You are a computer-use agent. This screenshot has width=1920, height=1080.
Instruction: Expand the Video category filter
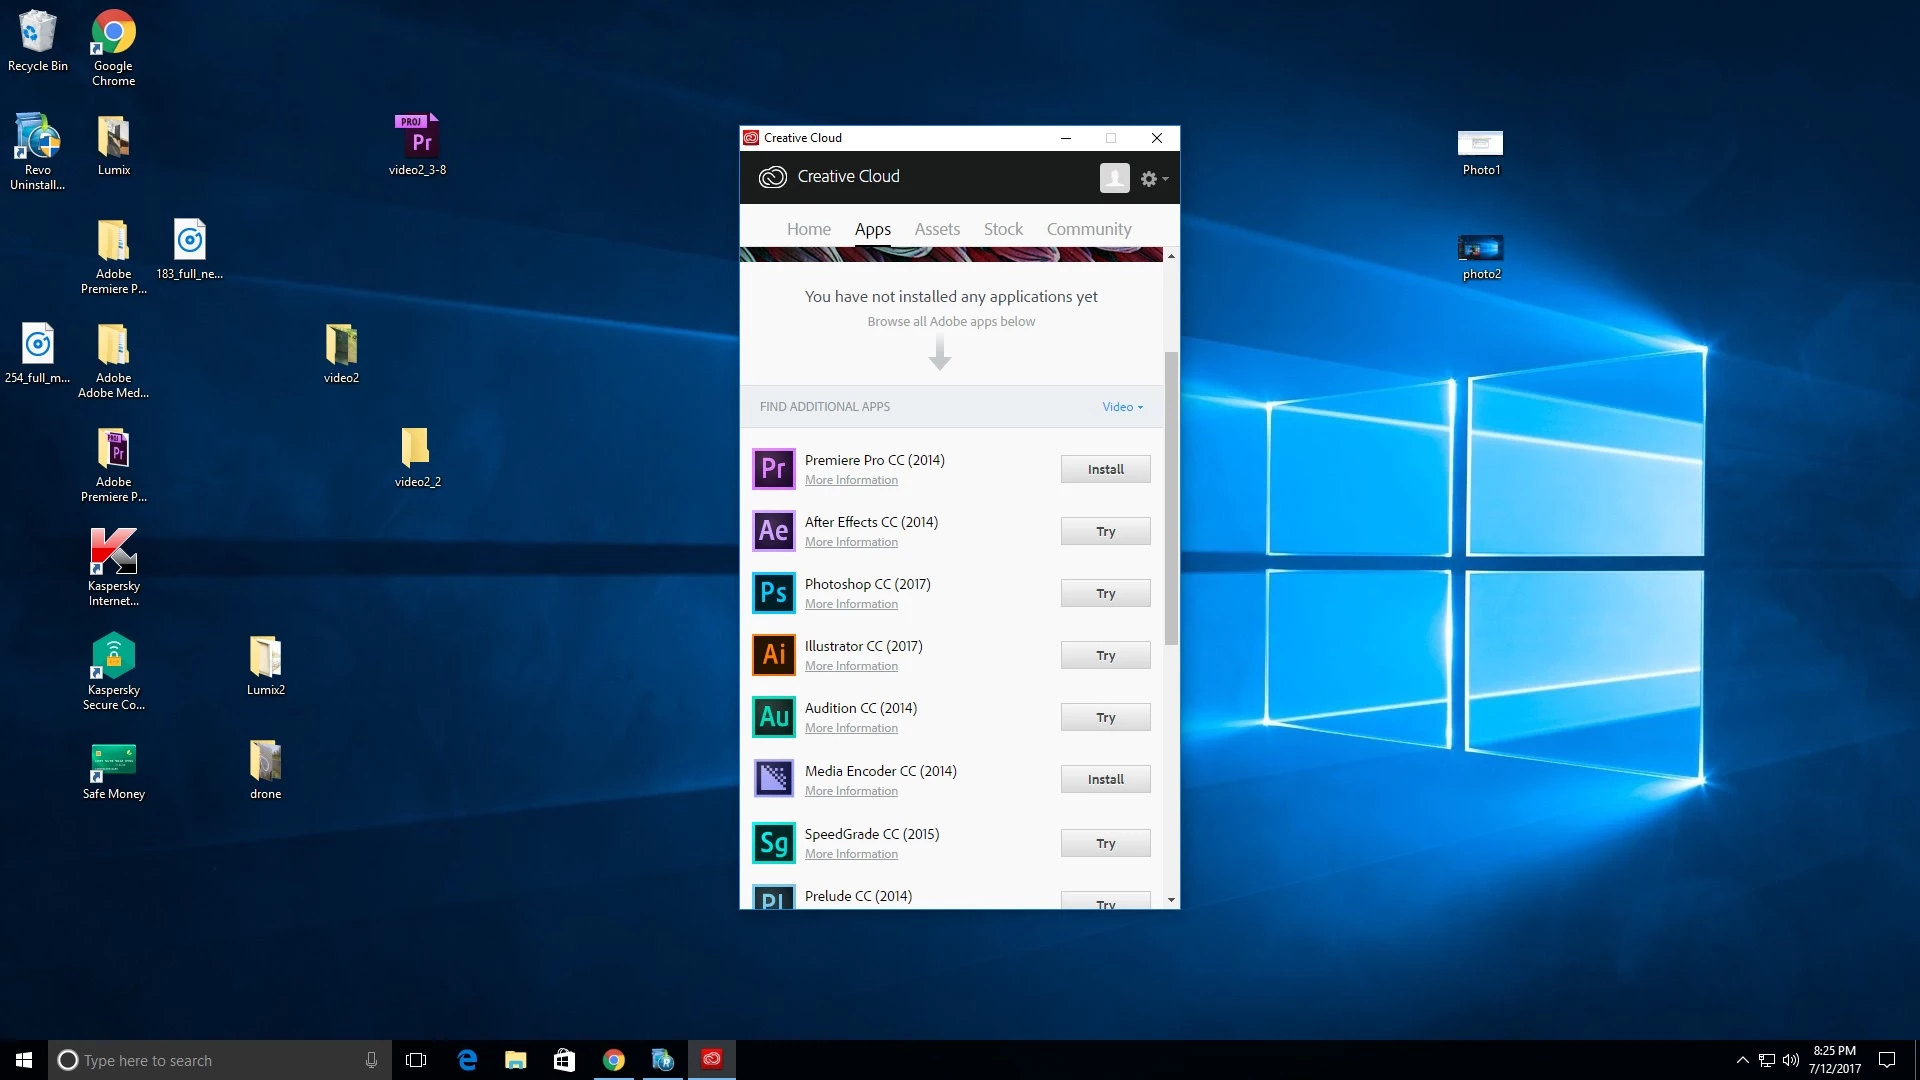(1122, 407)
